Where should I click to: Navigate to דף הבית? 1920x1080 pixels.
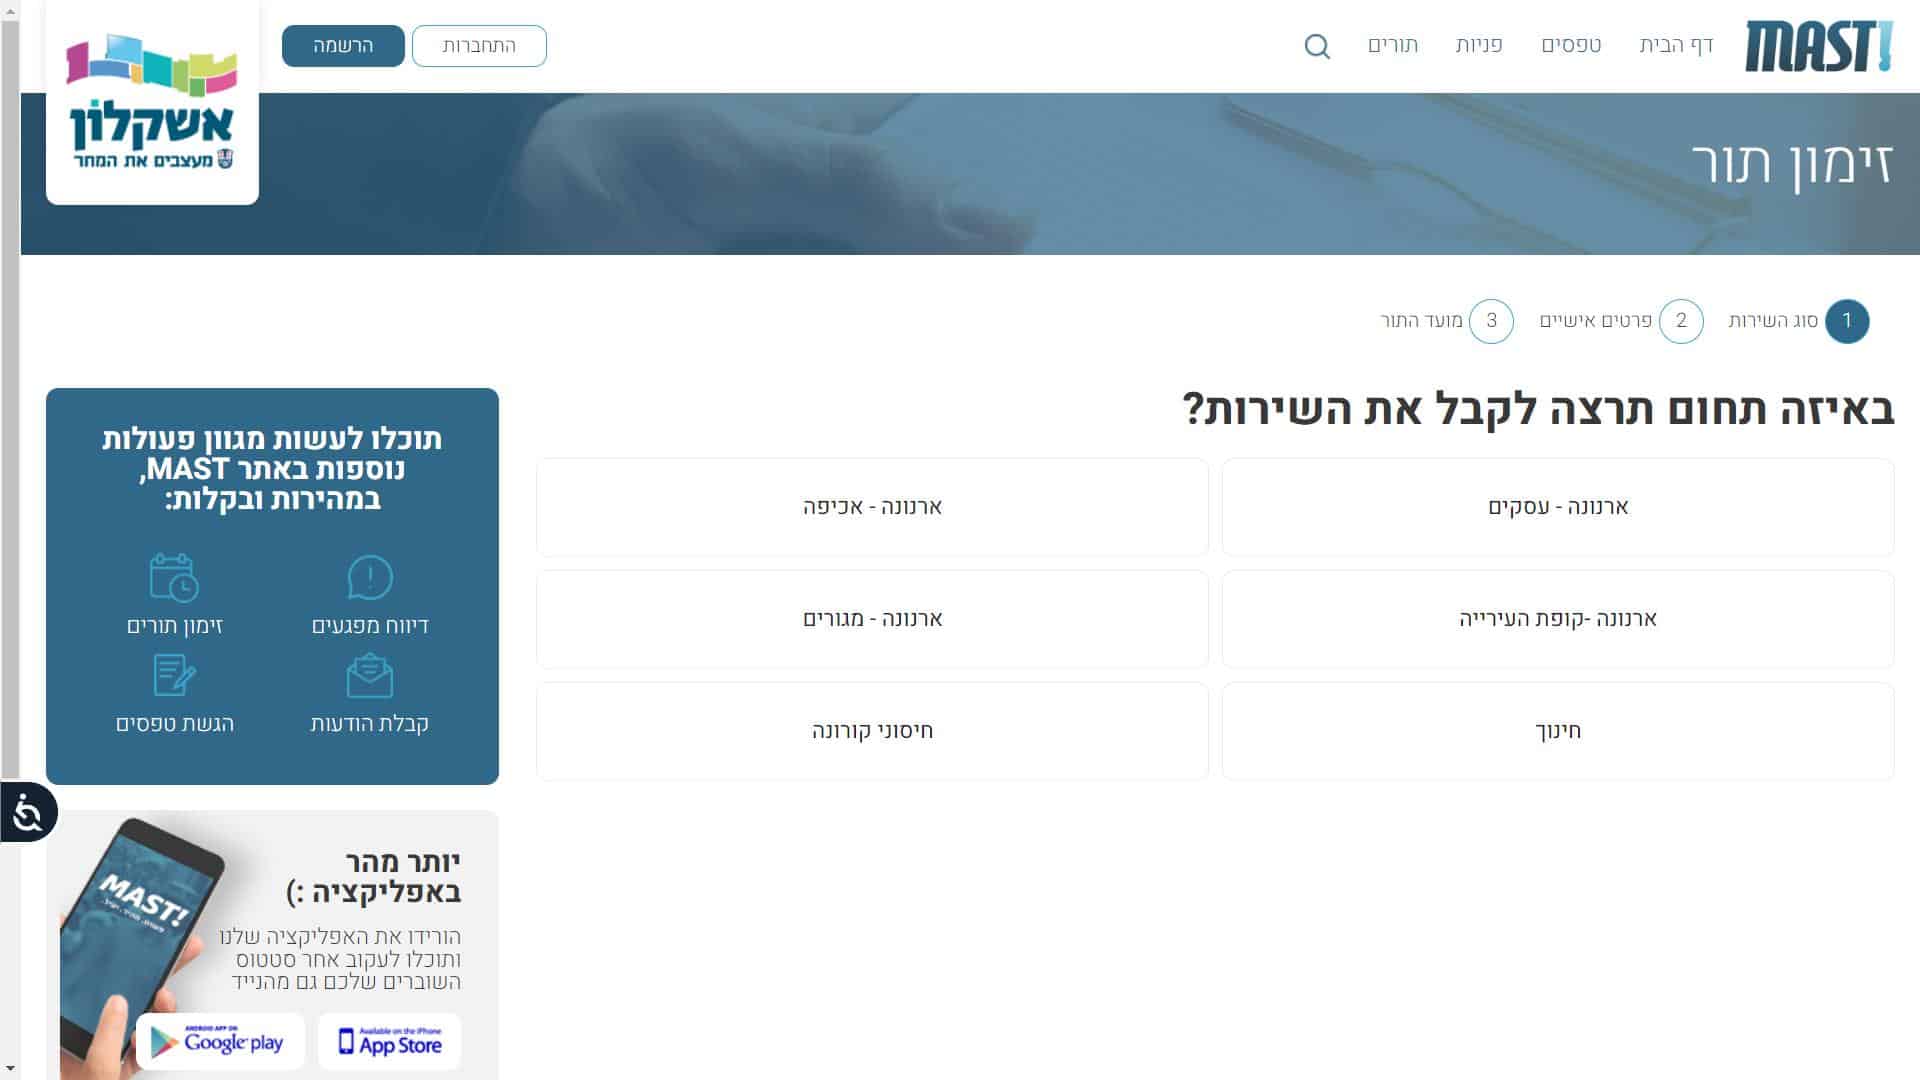point(1674,46)
